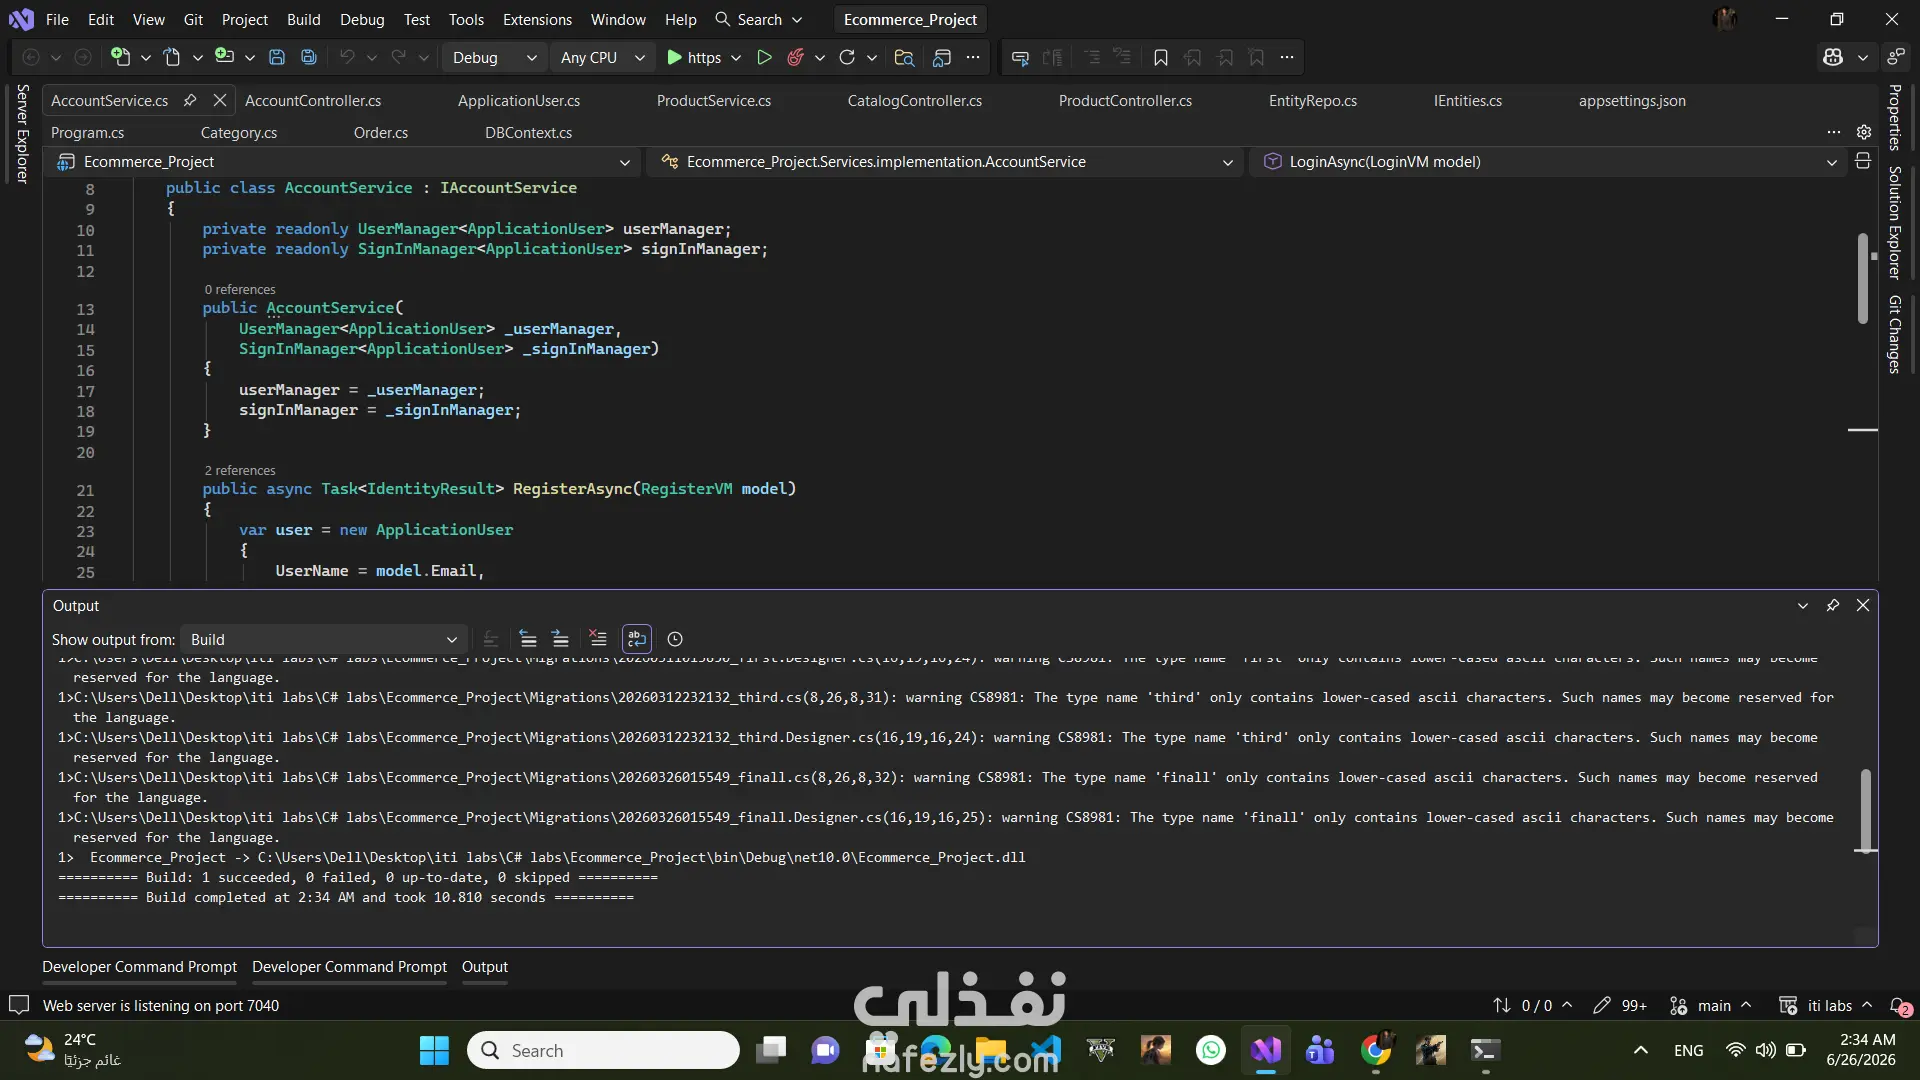Open the Terminal app on taskbar
Screen dimensions: 1920x1080
(1485, 1050)
